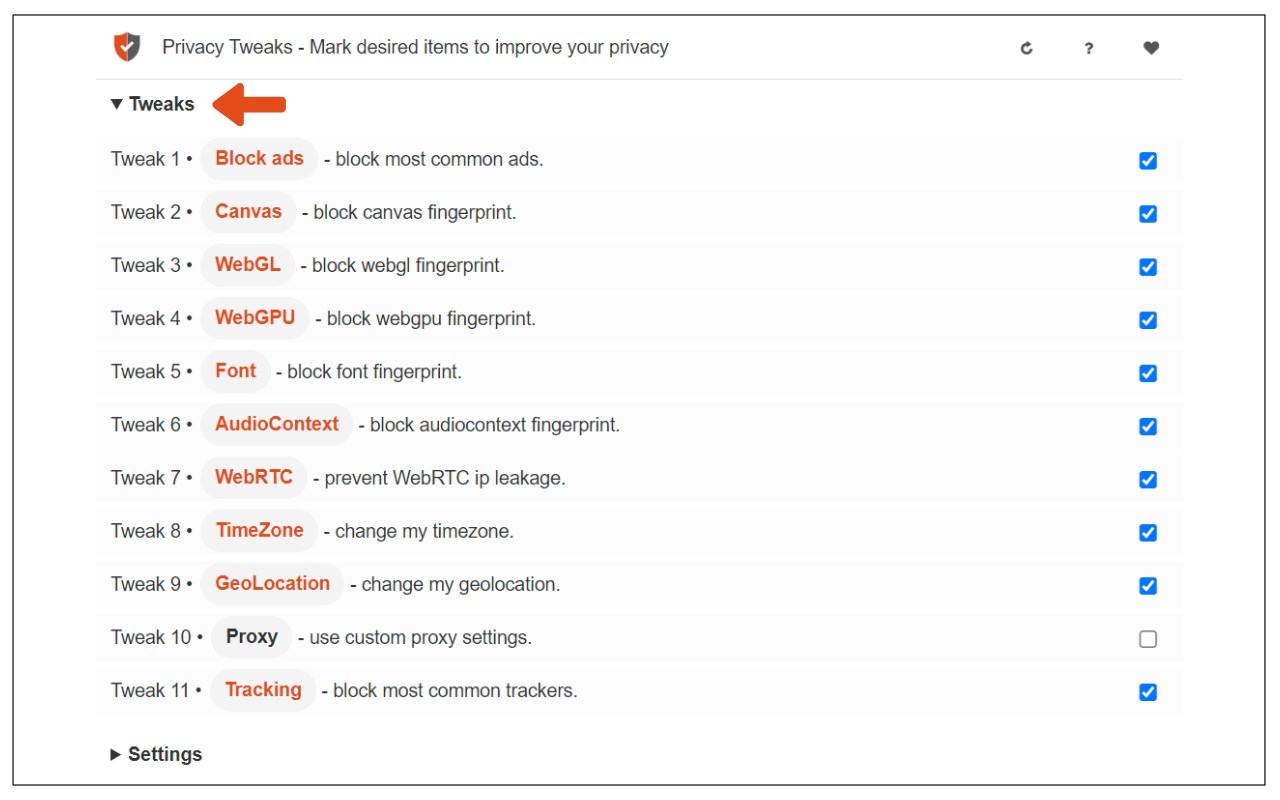Open the help question mark icon
The height and width of the screenshot is (800, 1280).
(x=1089, y=48)
